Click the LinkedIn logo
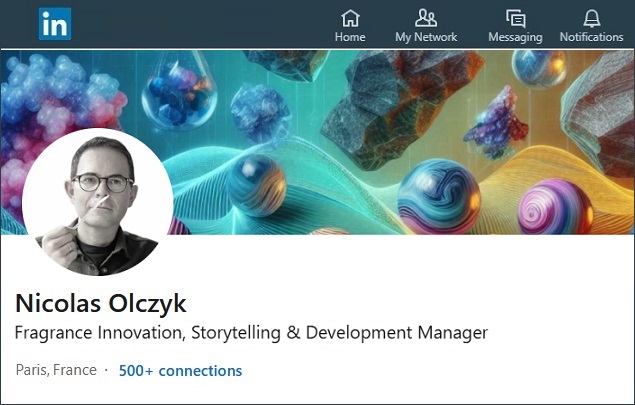Image resolution: width=635 pixels, height=405 pixels. pos(54,24)
